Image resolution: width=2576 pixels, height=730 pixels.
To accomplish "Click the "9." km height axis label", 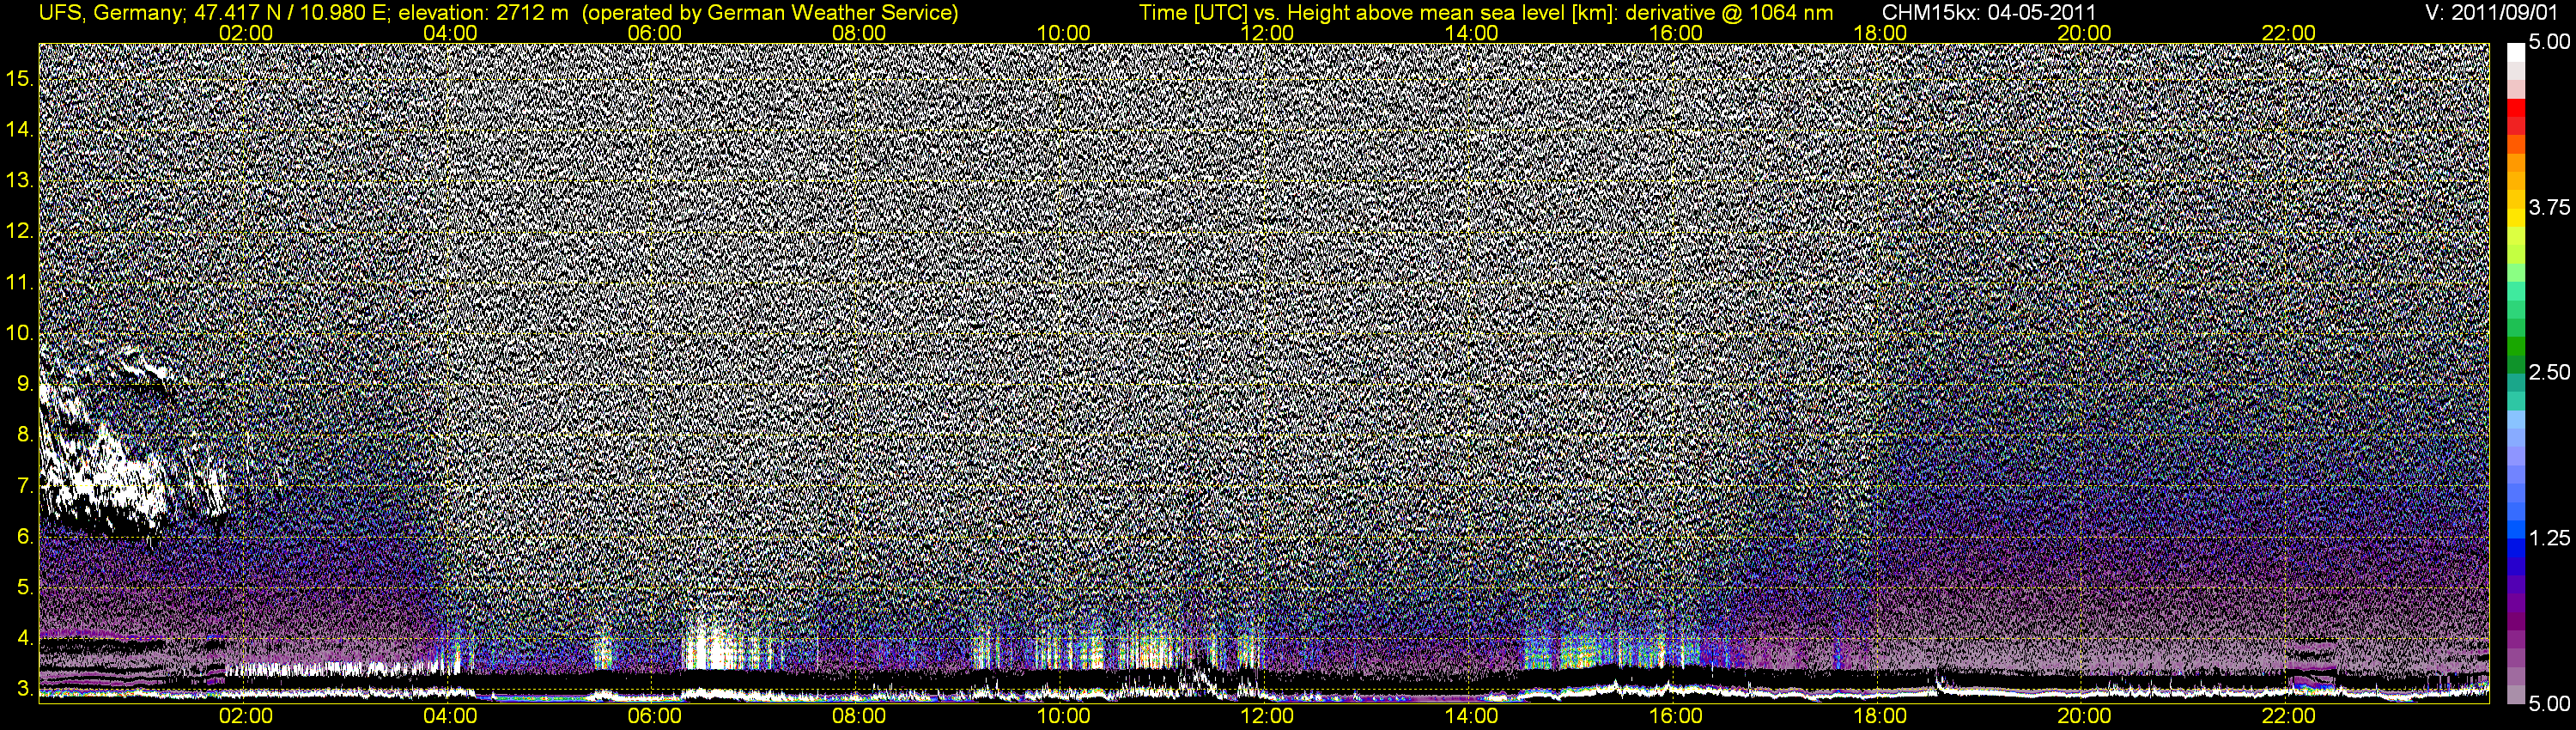I will (26, 384).
